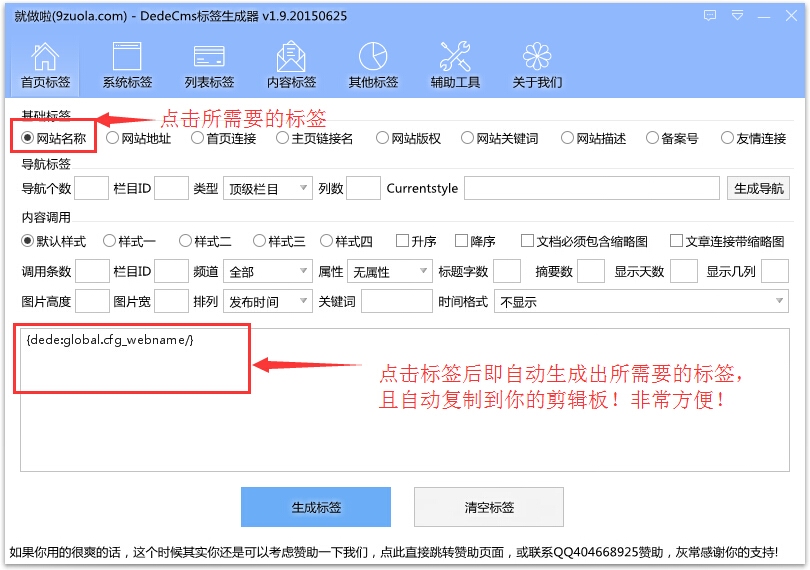This screenshot has width=810, height=570.
Task: Select the 默认样式 radio option
Action: 54,241
